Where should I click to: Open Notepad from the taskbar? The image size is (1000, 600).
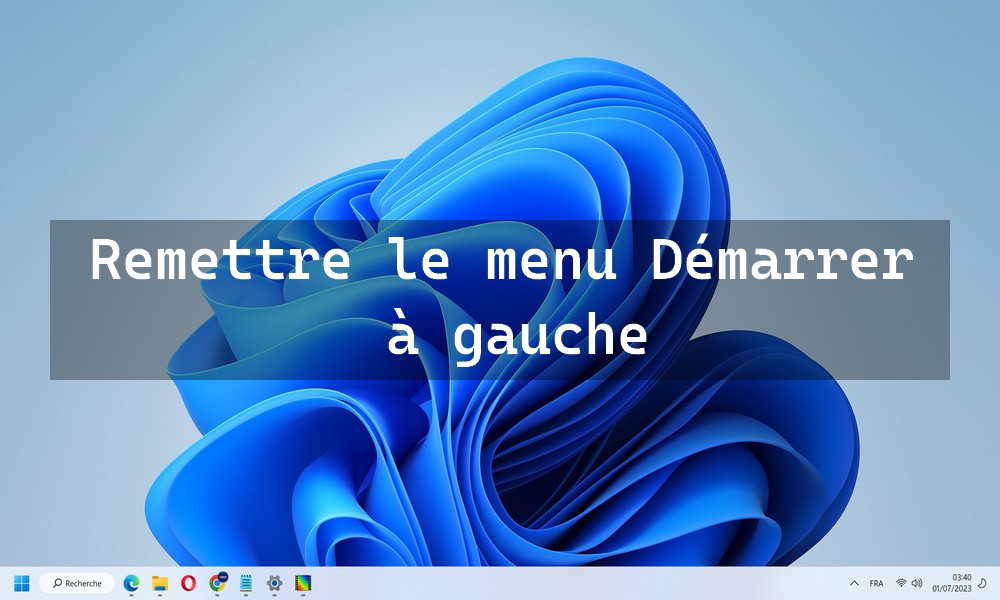(245, 582)
